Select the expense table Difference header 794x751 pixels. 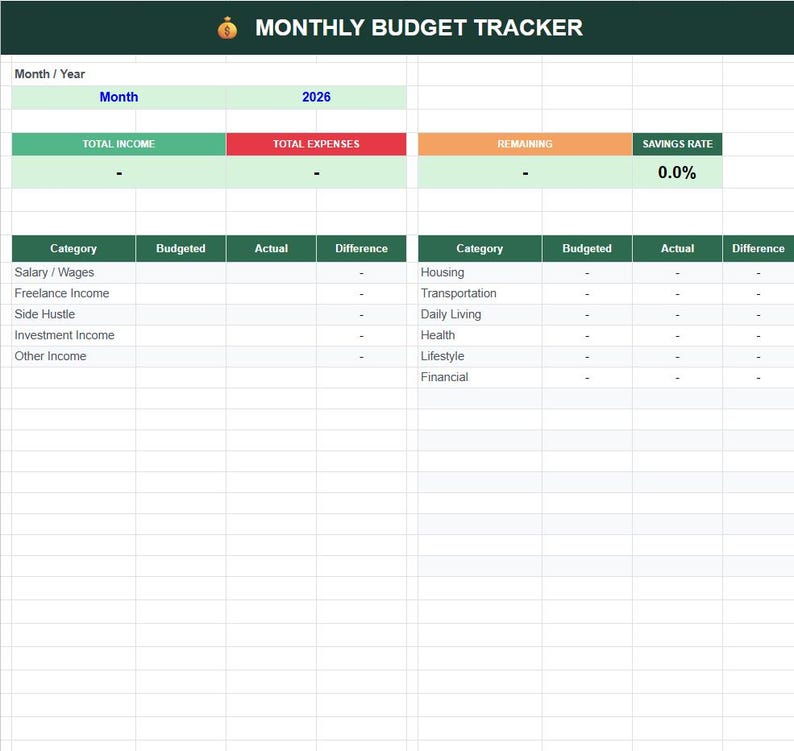(x=758, y=249)
